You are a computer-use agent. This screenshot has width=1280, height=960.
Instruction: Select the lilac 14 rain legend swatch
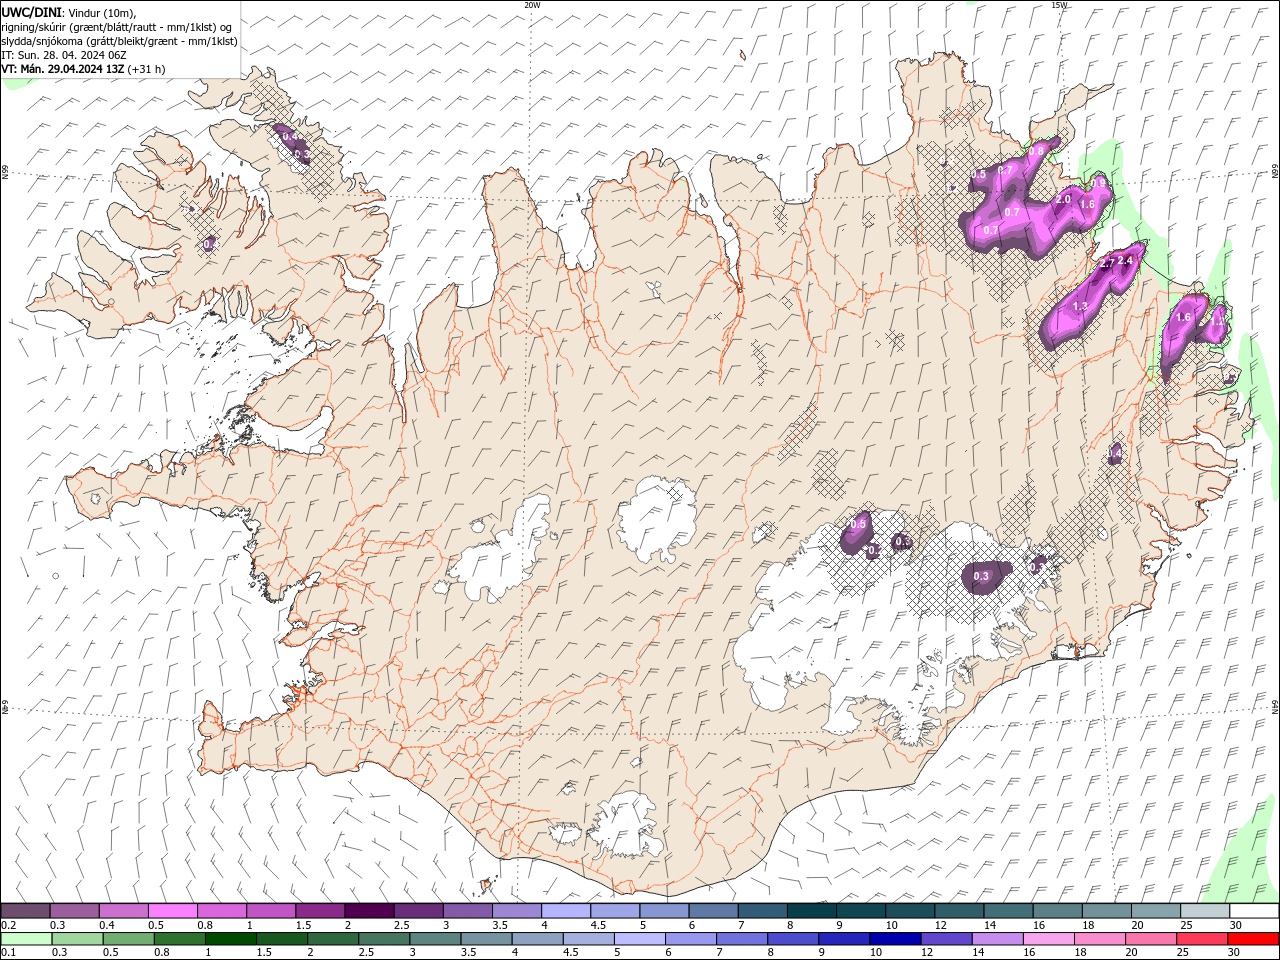(x=996, y=939)
